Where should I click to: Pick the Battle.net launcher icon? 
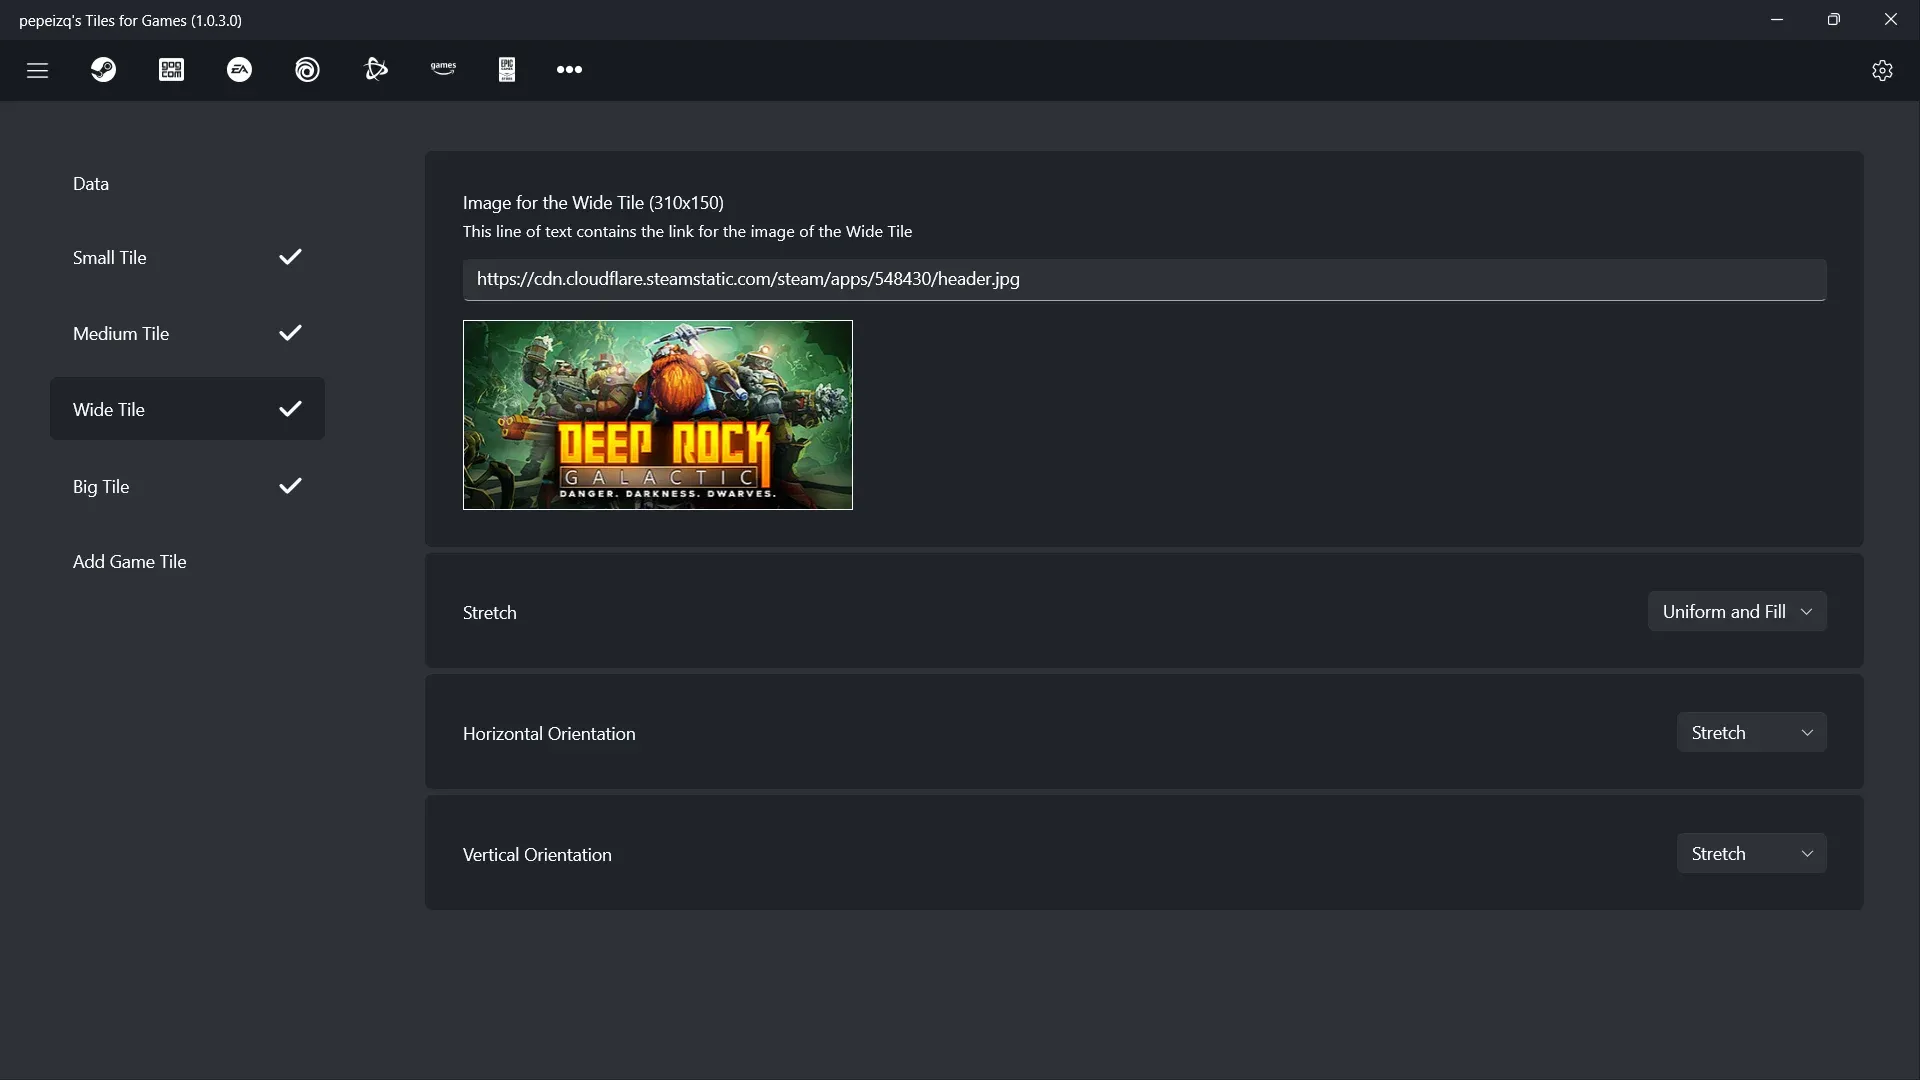(x=375, y=70)
